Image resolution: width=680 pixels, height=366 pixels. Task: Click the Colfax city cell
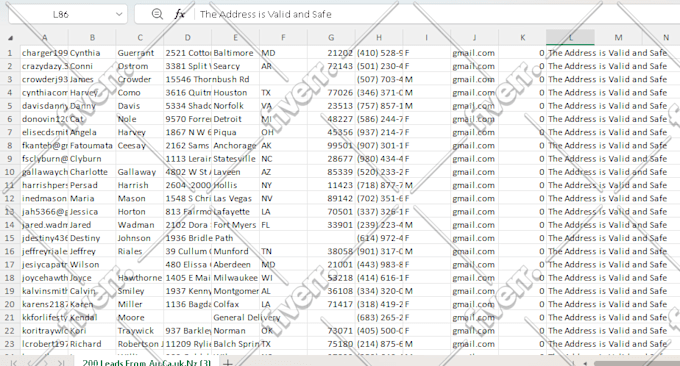click(x=235, y=304)
